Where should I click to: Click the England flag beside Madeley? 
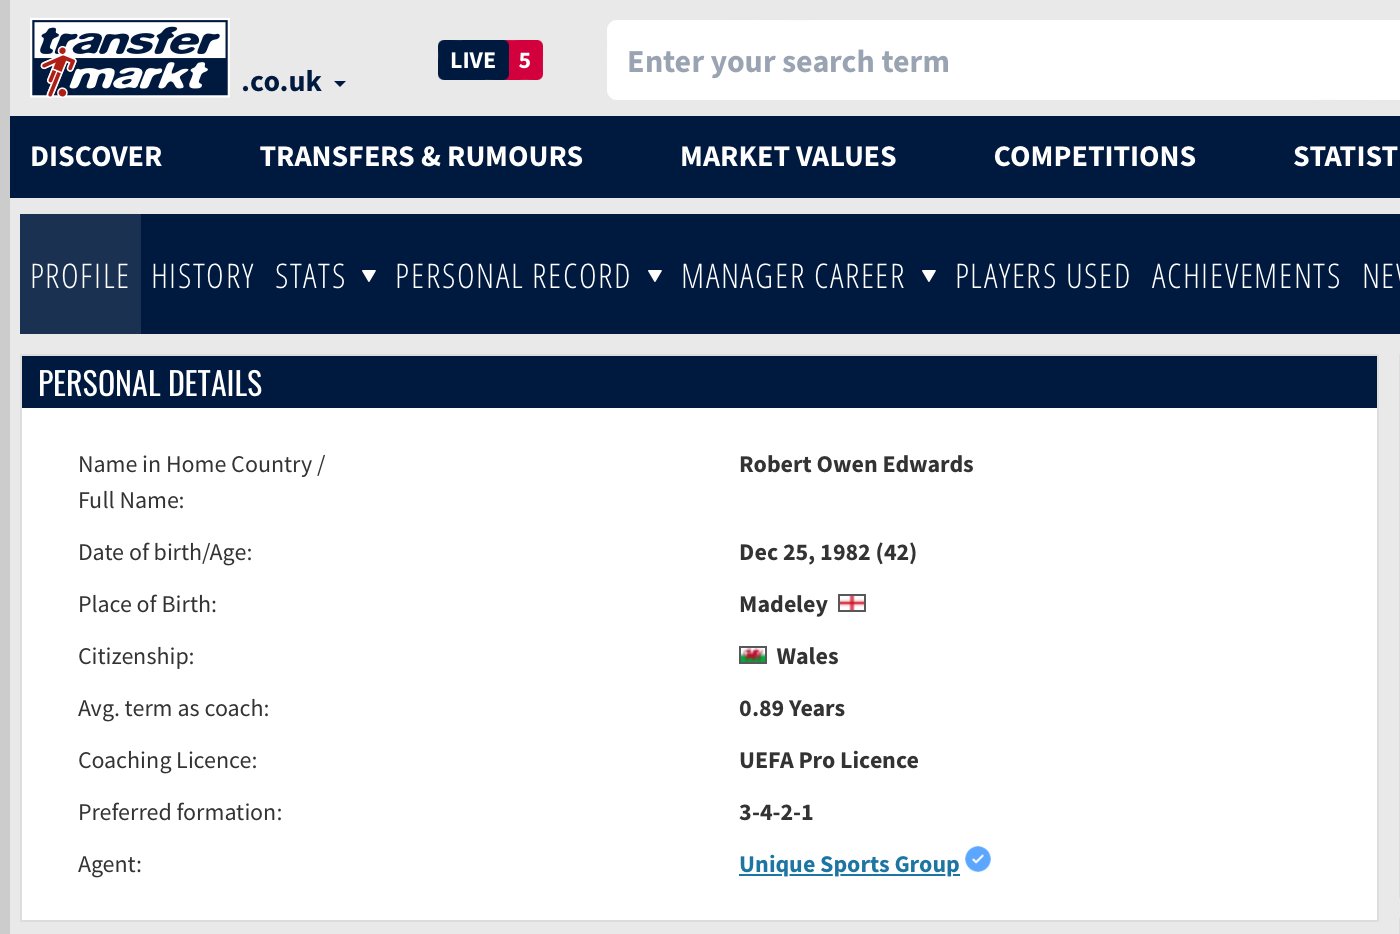coord(851,603)
